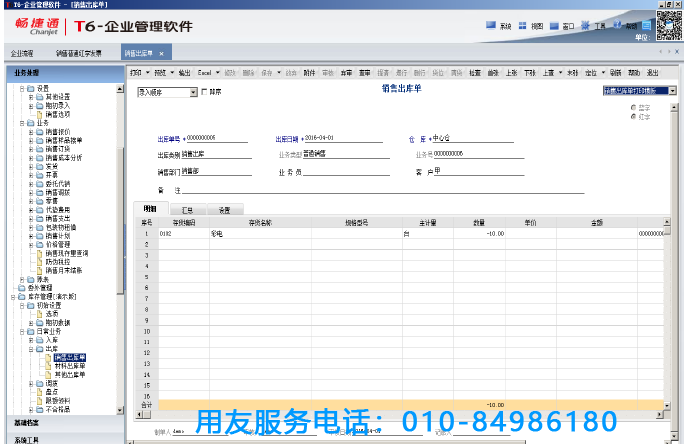The height and width of the screenshot is (444, 686).
Task: Open the 预览 dropdown arrow
Action: [172, 73]
